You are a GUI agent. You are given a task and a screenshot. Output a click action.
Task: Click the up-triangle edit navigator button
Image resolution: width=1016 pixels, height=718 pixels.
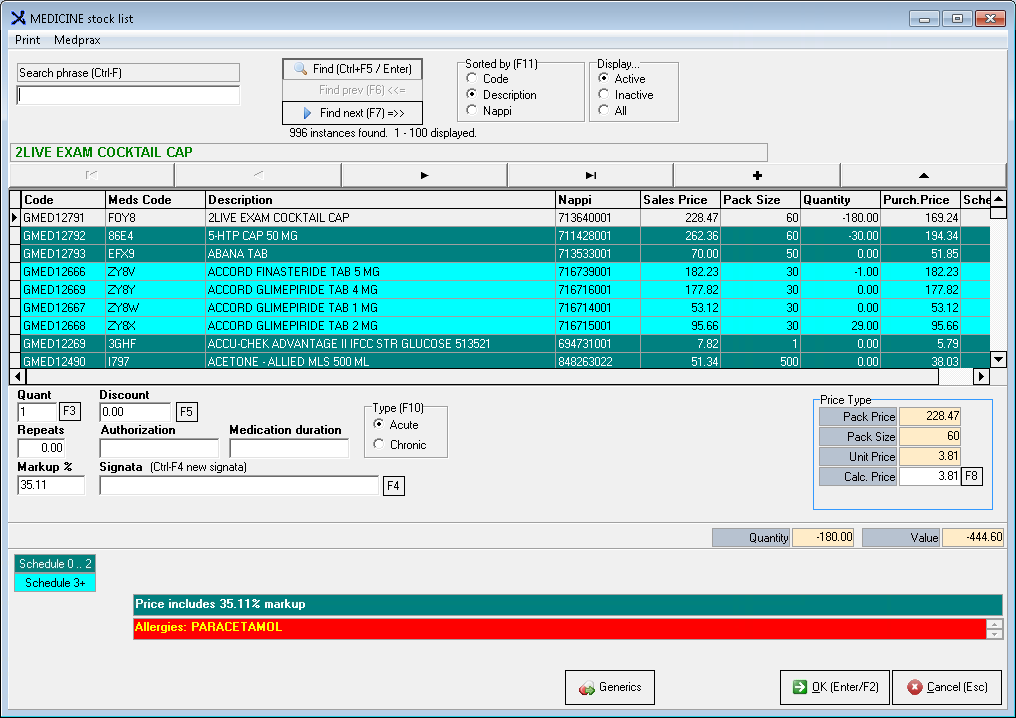[922, 175]
